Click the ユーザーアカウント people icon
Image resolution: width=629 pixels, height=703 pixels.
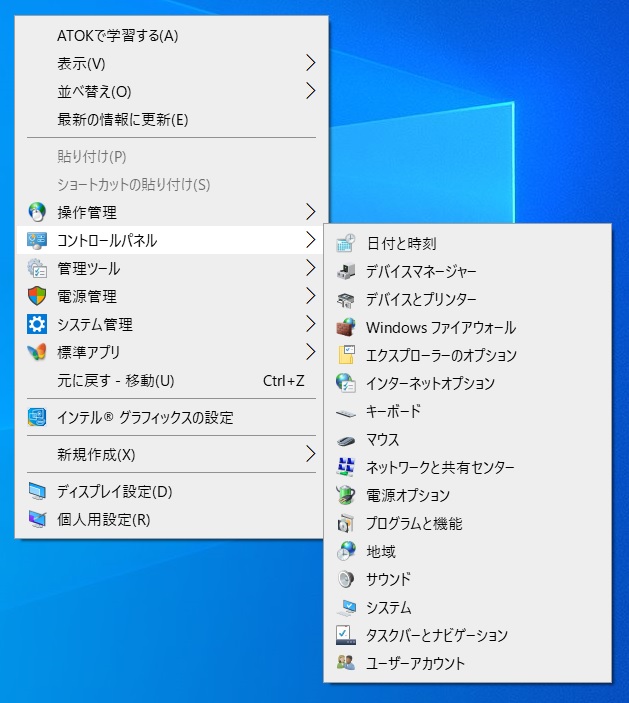[346, 663]
